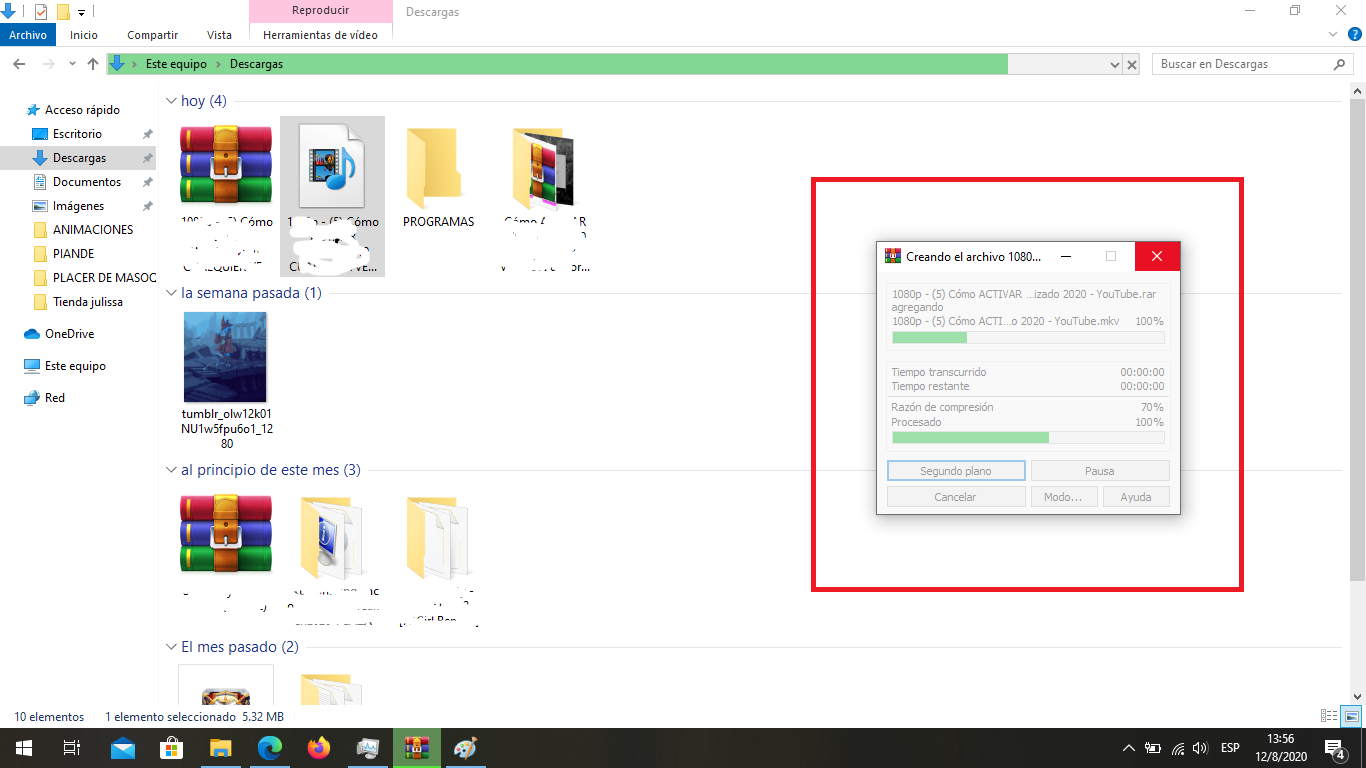This screenshot has width=1366, height=768.
Task: Click the Reproducir contextual tab header
Action: pyautogui.click(x=320, y=11)
